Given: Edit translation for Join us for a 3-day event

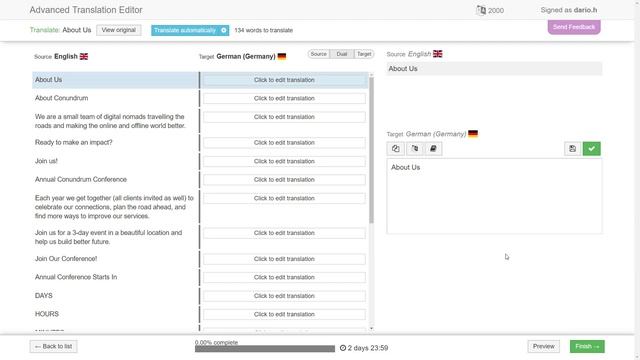Looking at the screenshot, I should pyautogui.click(x=284, y=233).
